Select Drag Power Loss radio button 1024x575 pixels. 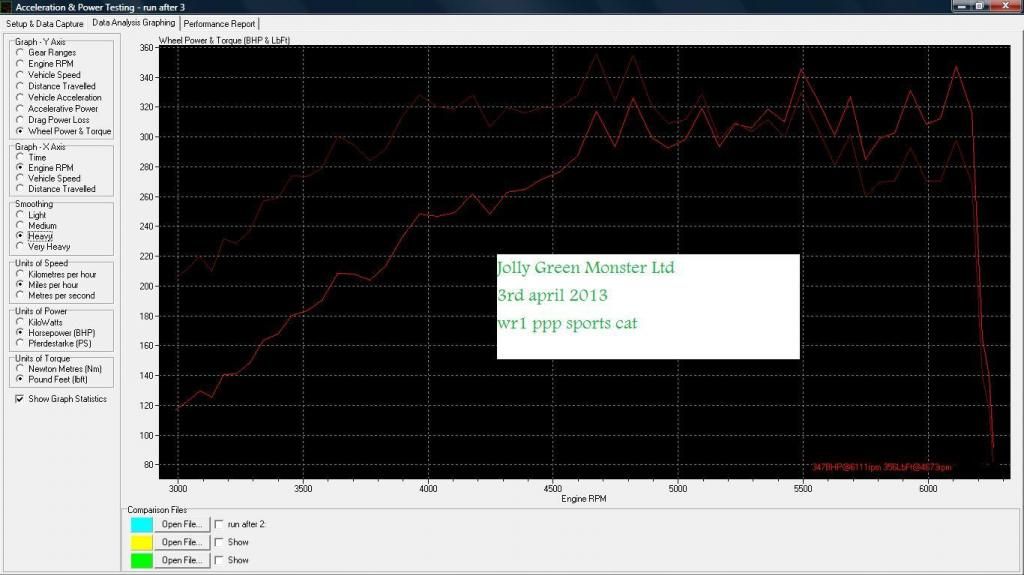pyautogui.click(x=20, y=120)
